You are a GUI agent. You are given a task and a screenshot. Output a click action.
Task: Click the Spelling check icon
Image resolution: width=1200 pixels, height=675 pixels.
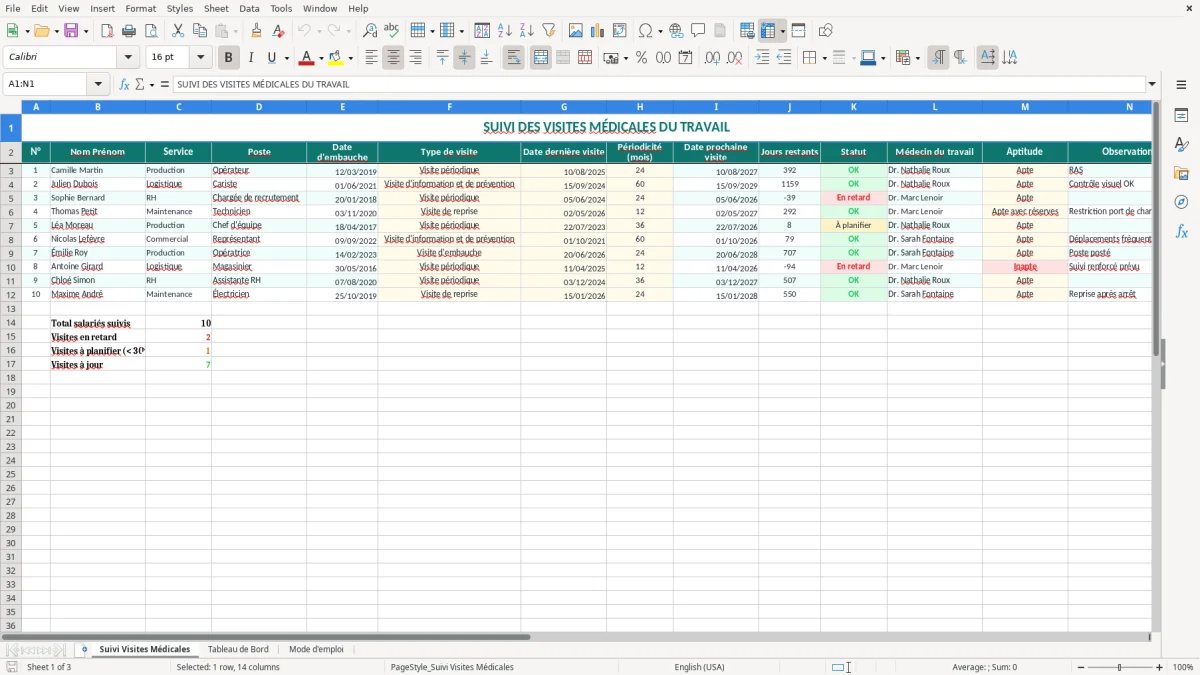coord(392,31)
